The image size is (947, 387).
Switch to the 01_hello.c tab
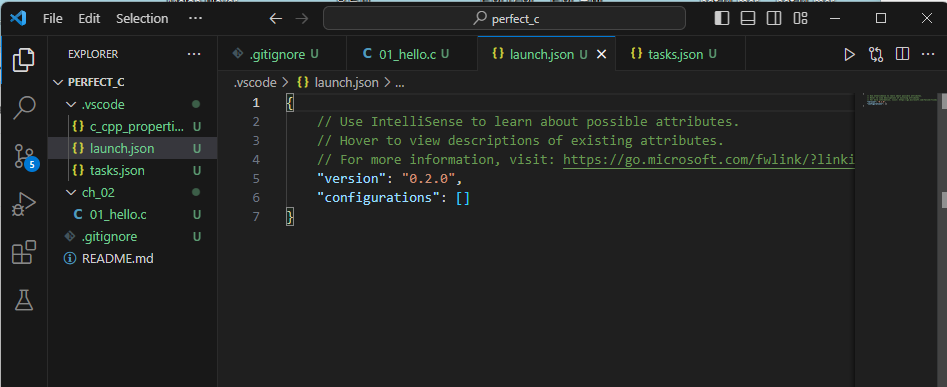412,54
